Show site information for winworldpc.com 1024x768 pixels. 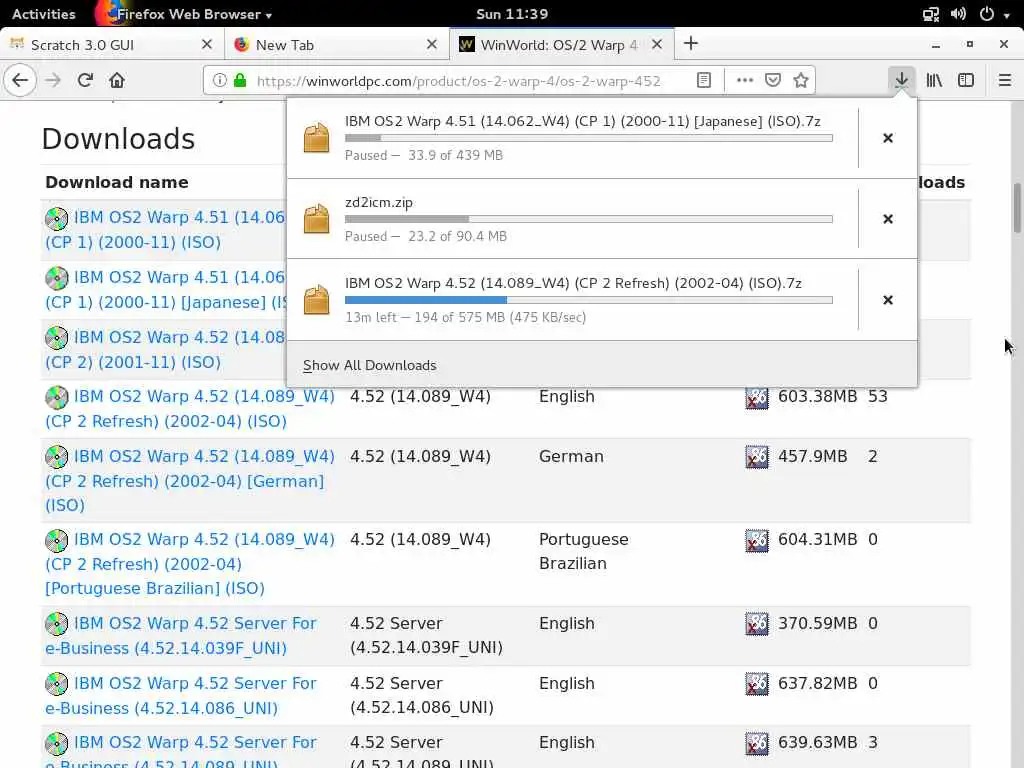[220, 80]
